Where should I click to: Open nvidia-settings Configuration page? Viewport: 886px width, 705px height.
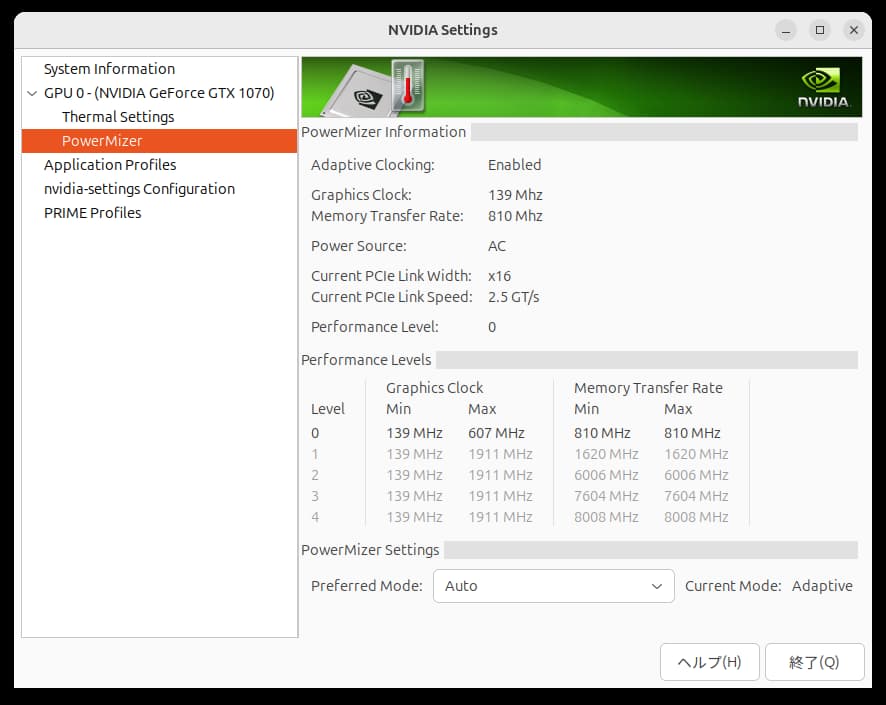pyautogui.click(x=140, y=189)
